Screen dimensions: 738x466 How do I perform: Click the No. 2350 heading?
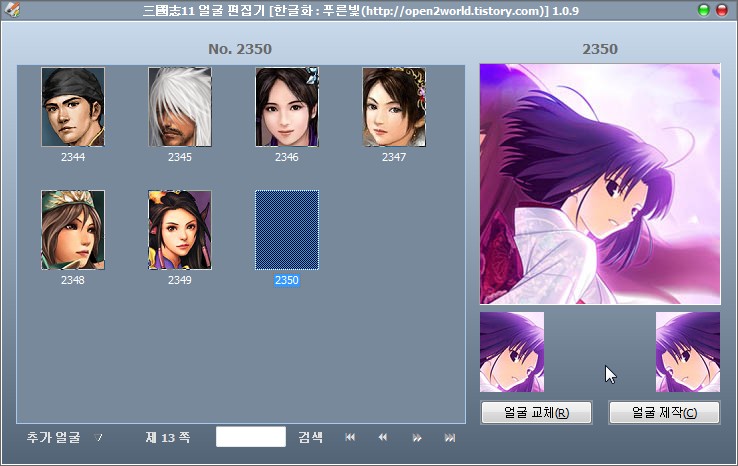(240, 49)
